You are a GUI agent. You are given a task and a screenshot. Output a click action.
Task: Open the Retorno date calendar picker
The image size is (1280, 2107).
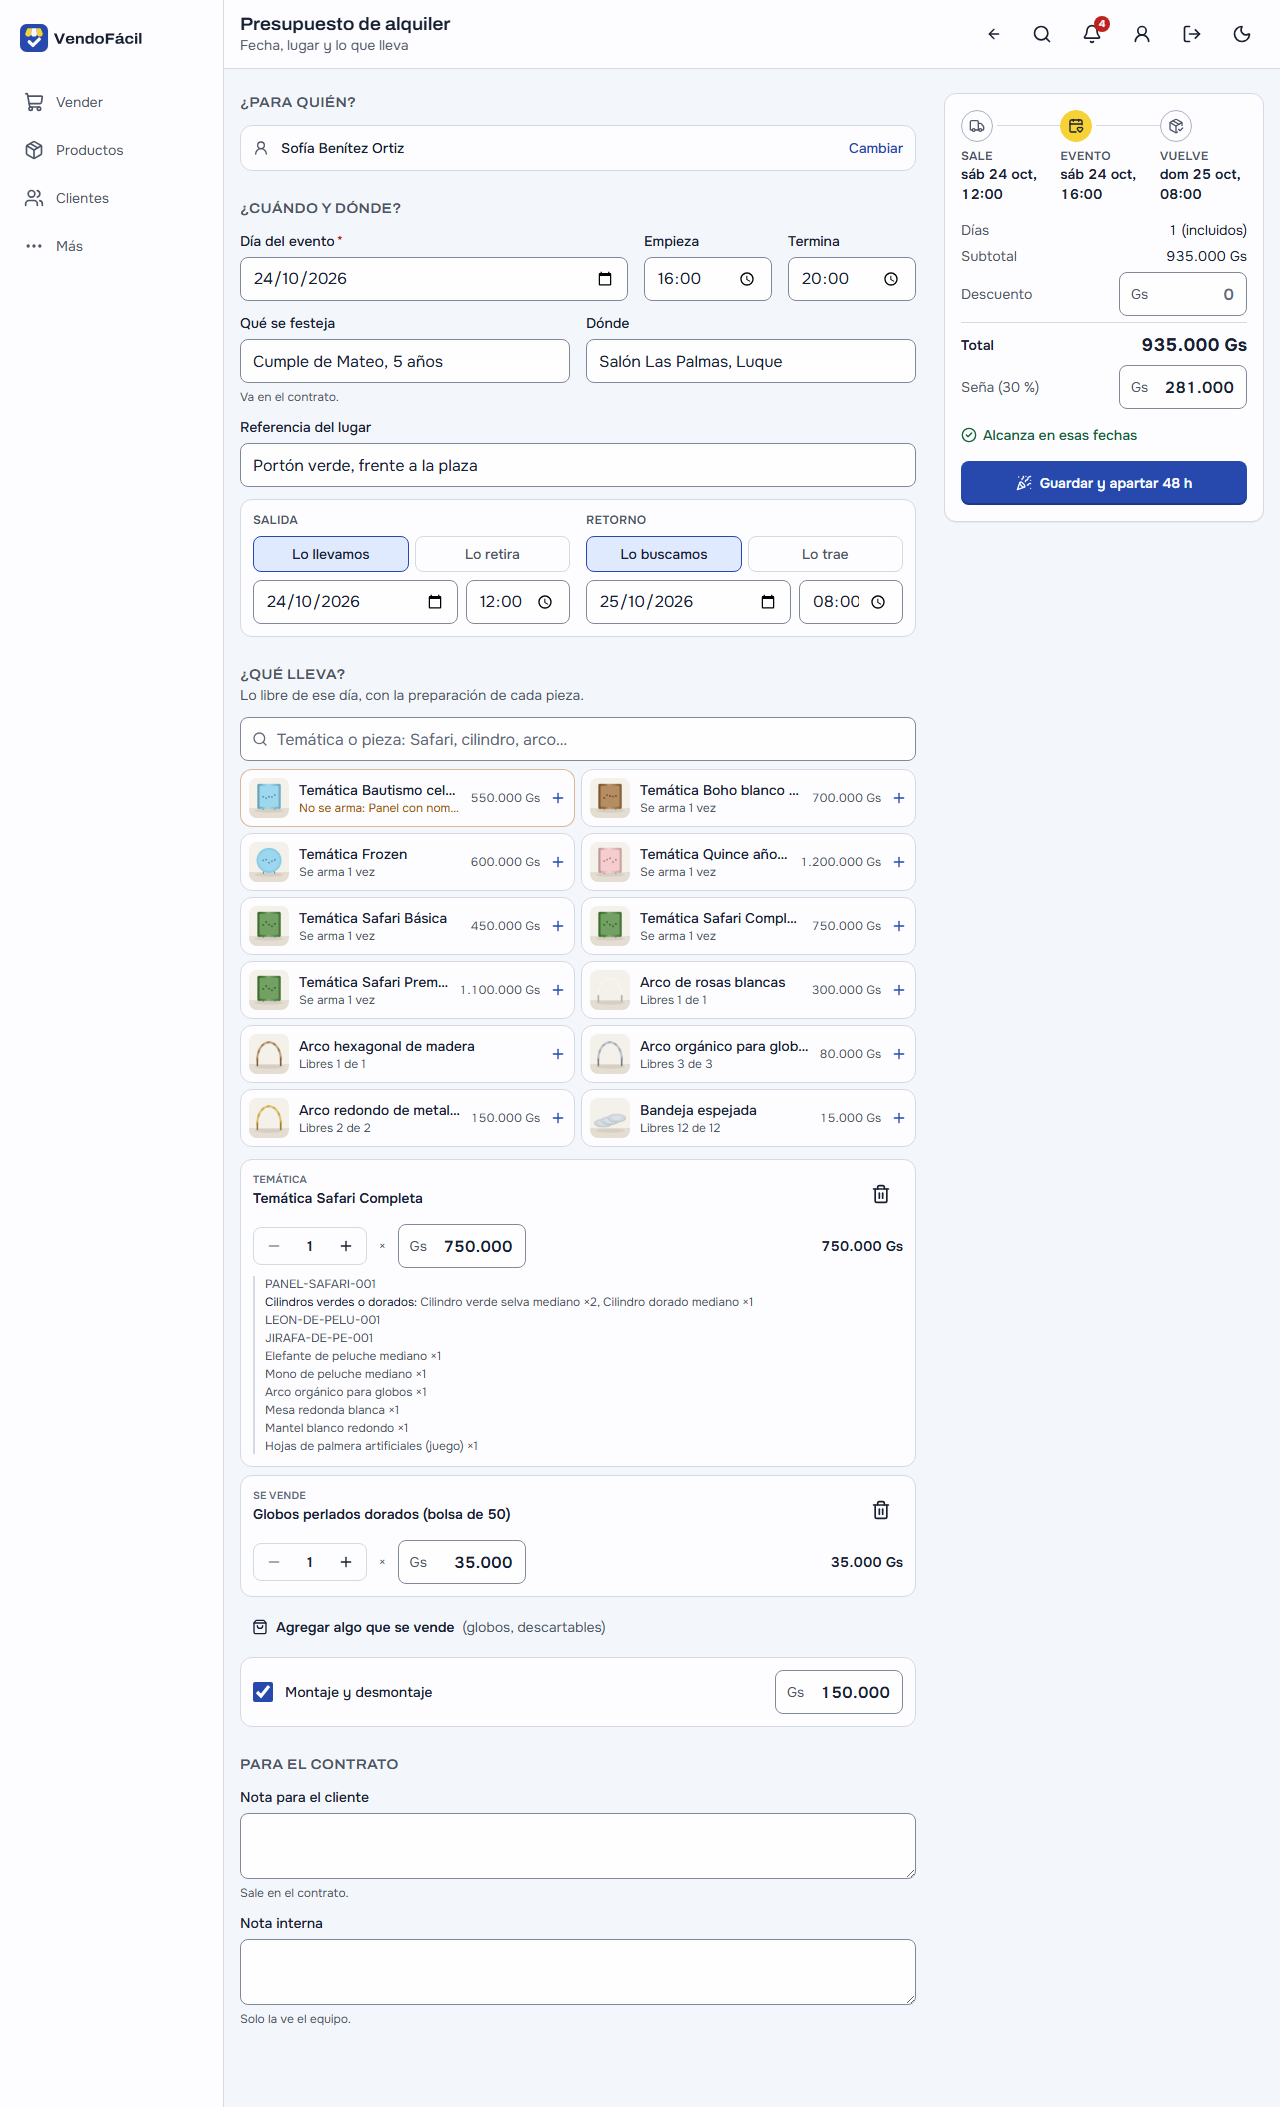click(x=768, y=602)
